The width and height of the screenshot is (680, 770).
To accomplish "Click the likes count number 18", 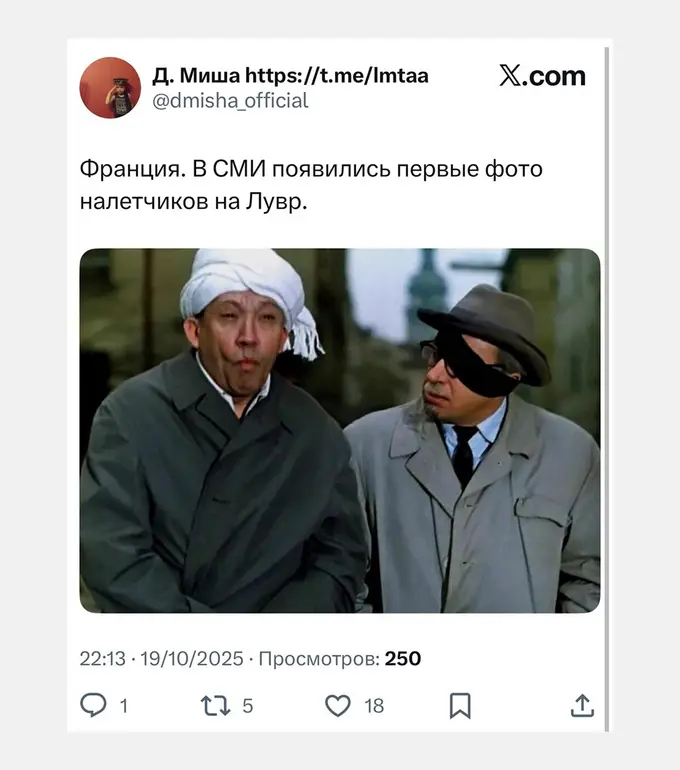I will click(374, 706).
